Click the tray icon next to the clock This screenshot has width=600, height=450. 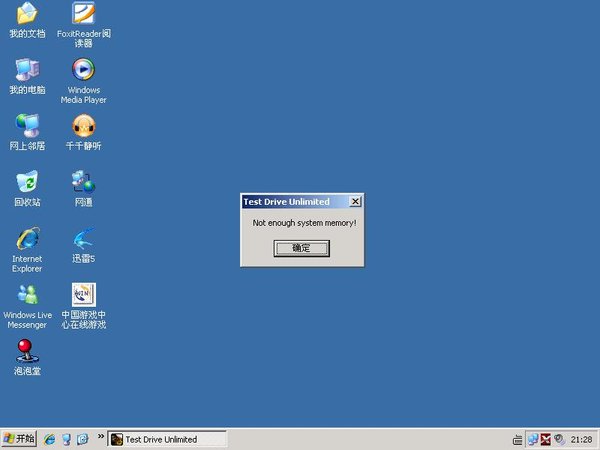point(559,440)
